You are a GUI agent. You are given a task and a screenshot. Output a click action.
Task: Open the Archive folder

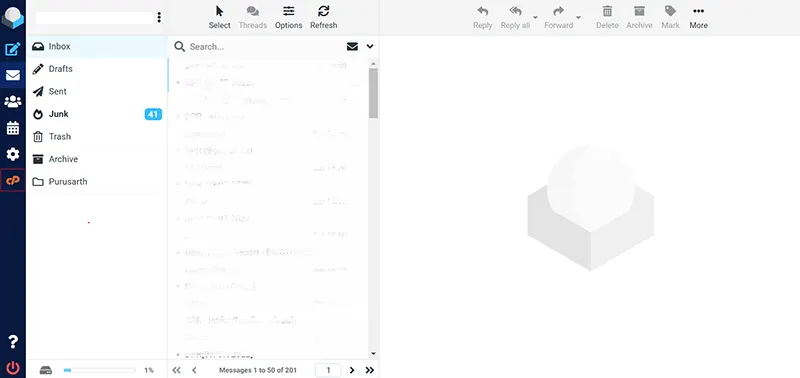[97, 159]
